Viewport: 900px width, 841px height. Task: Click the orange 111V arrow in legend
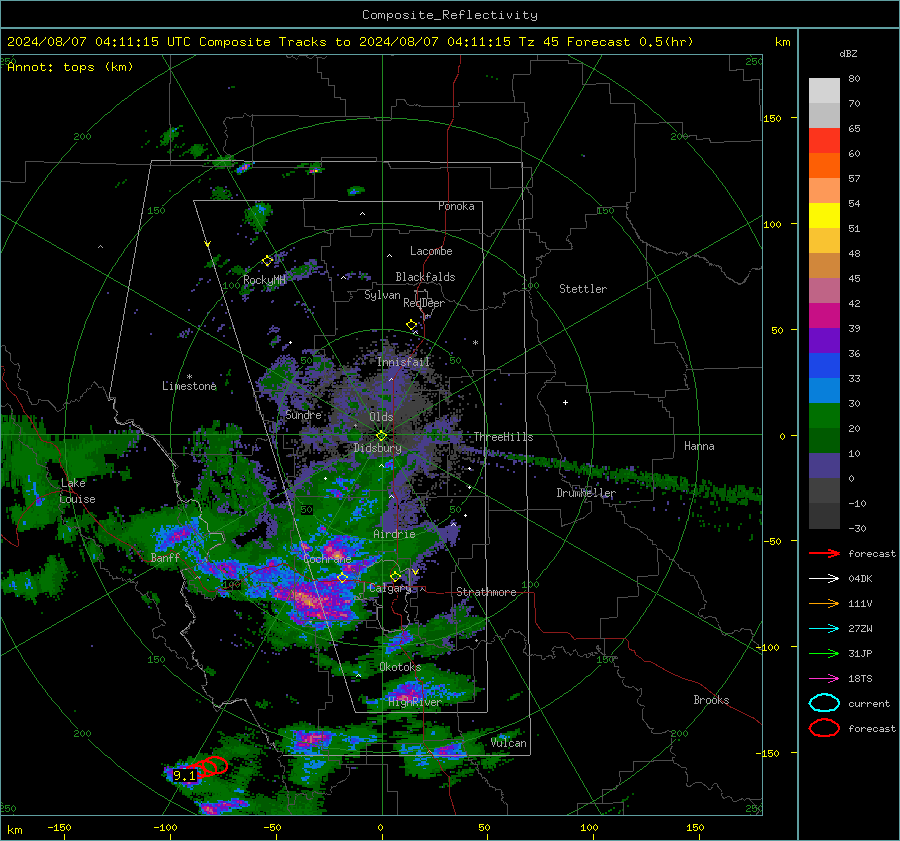click(x=824, y=603)
